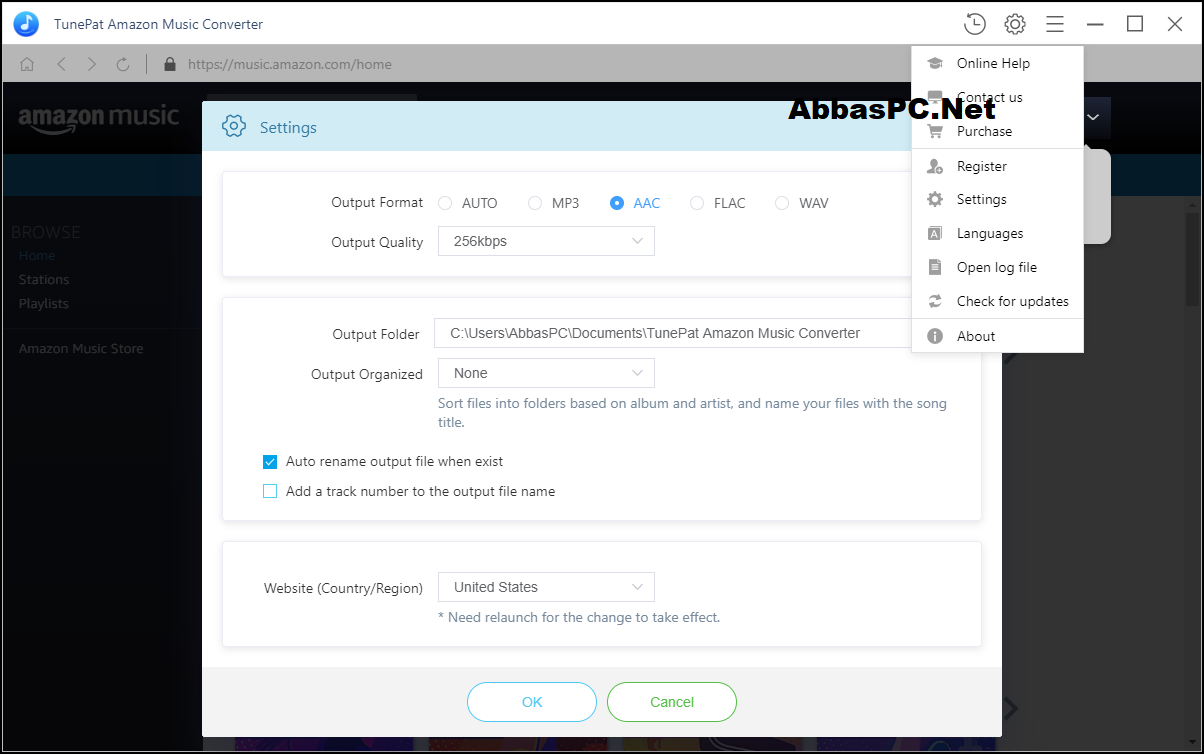Open the hamburger menu icon

point(1054,24)
